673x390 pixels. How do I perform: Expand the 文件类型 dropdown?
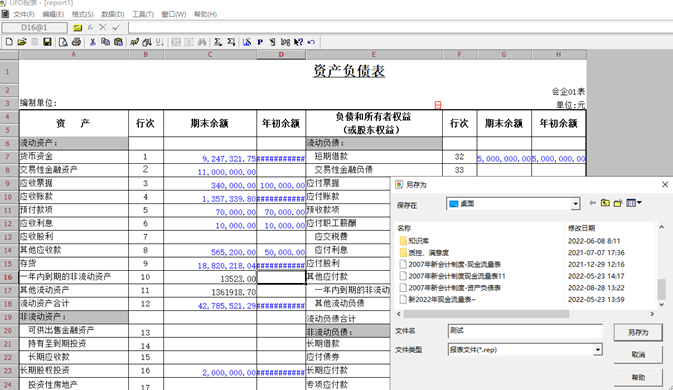[x=597, y=350]
